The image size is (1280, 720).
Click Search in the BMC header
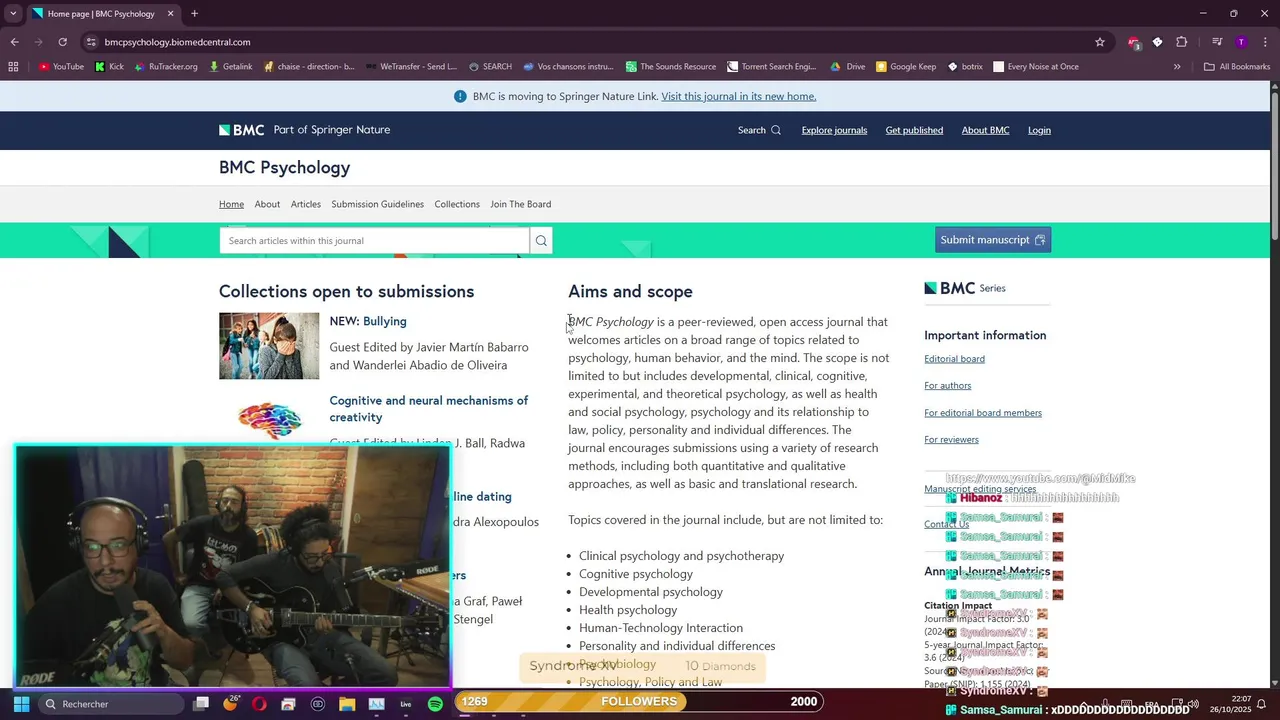click(x=759, y=130)
